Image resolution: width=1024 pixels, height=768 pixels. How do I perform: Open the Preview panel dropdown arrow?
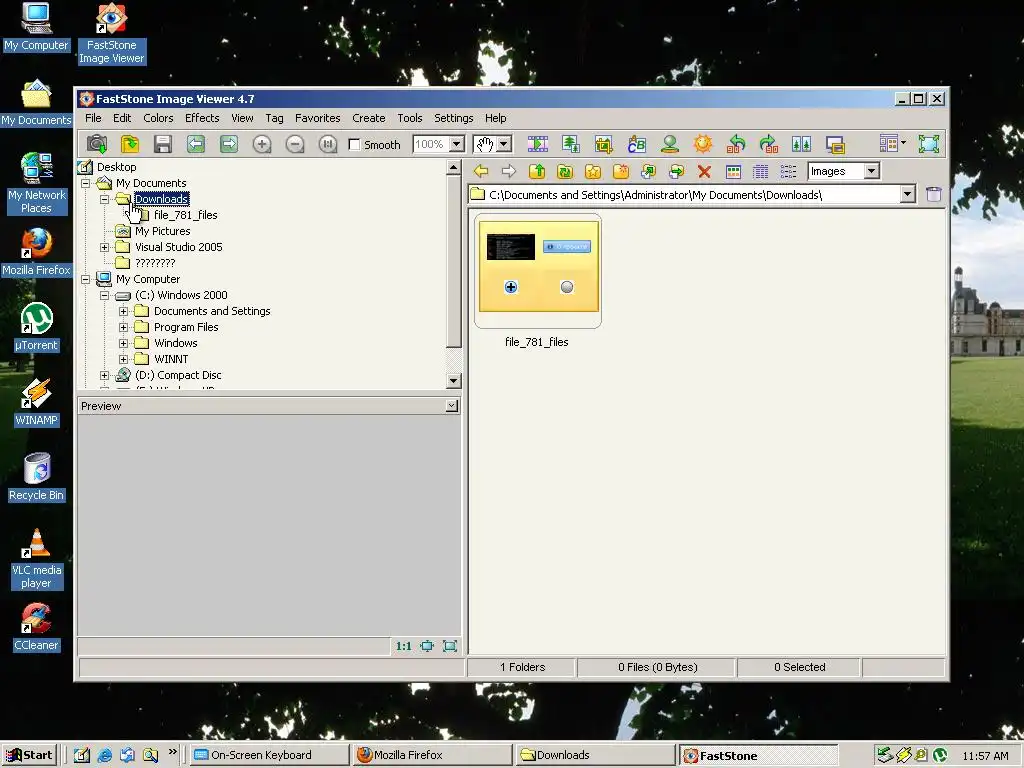click(451, 406)
